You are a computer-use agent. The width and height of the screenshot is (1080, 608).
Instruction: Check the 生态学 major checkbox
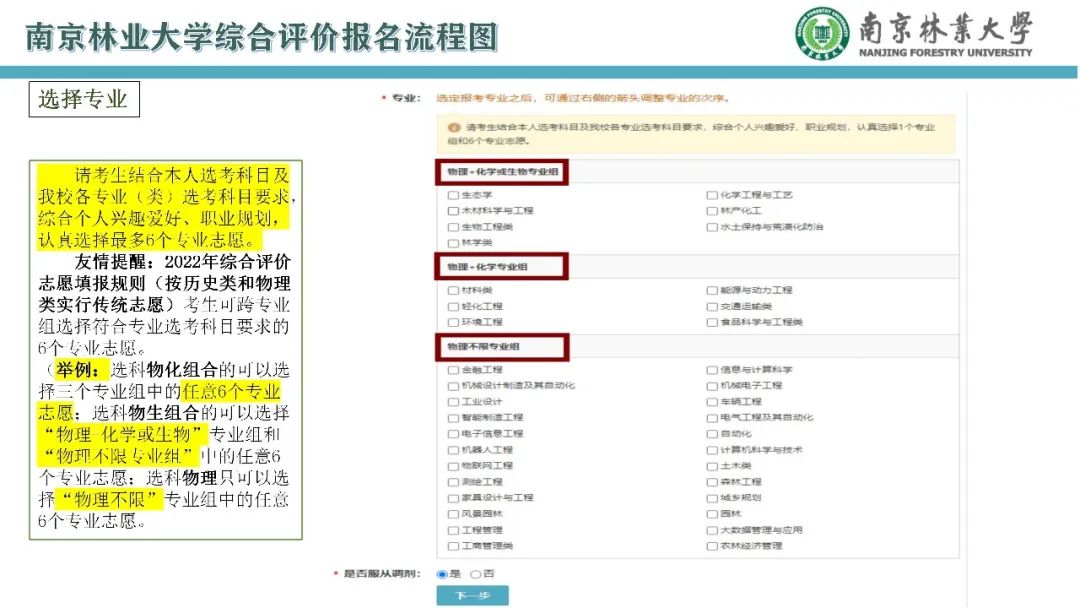(x=453, y=195)
